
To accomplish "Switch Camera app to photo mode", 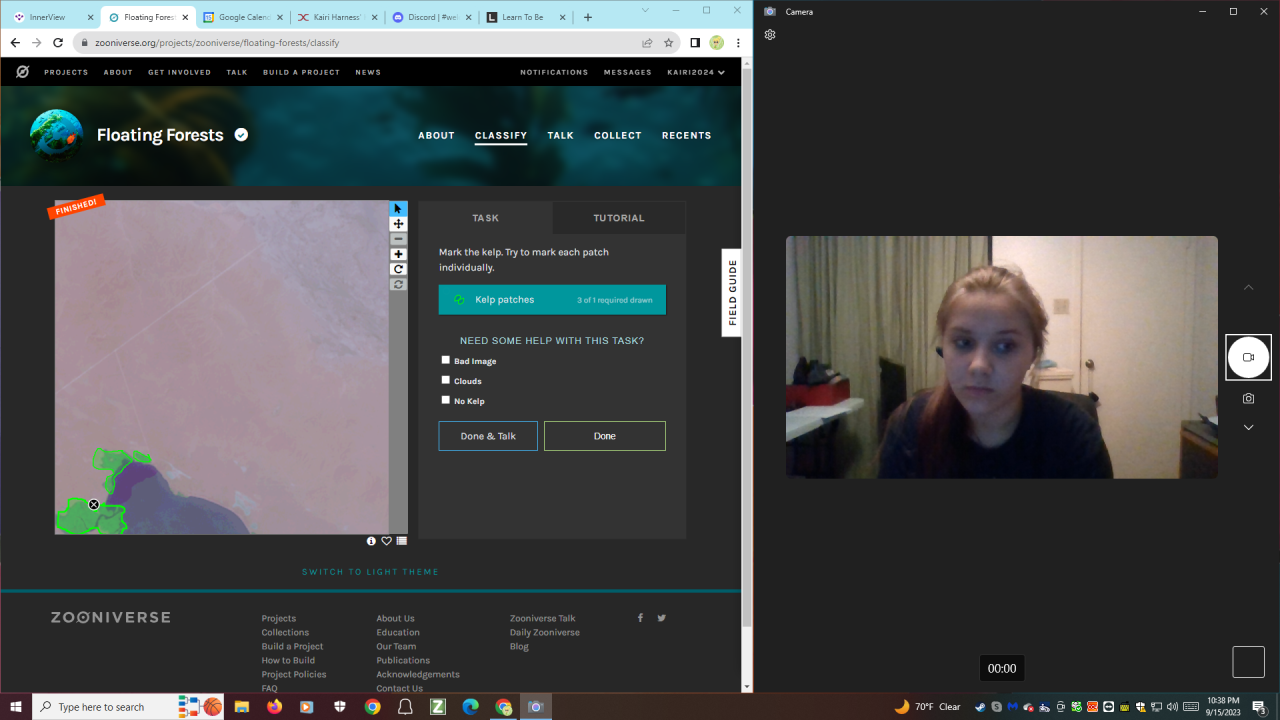I will click(1248, 398).
